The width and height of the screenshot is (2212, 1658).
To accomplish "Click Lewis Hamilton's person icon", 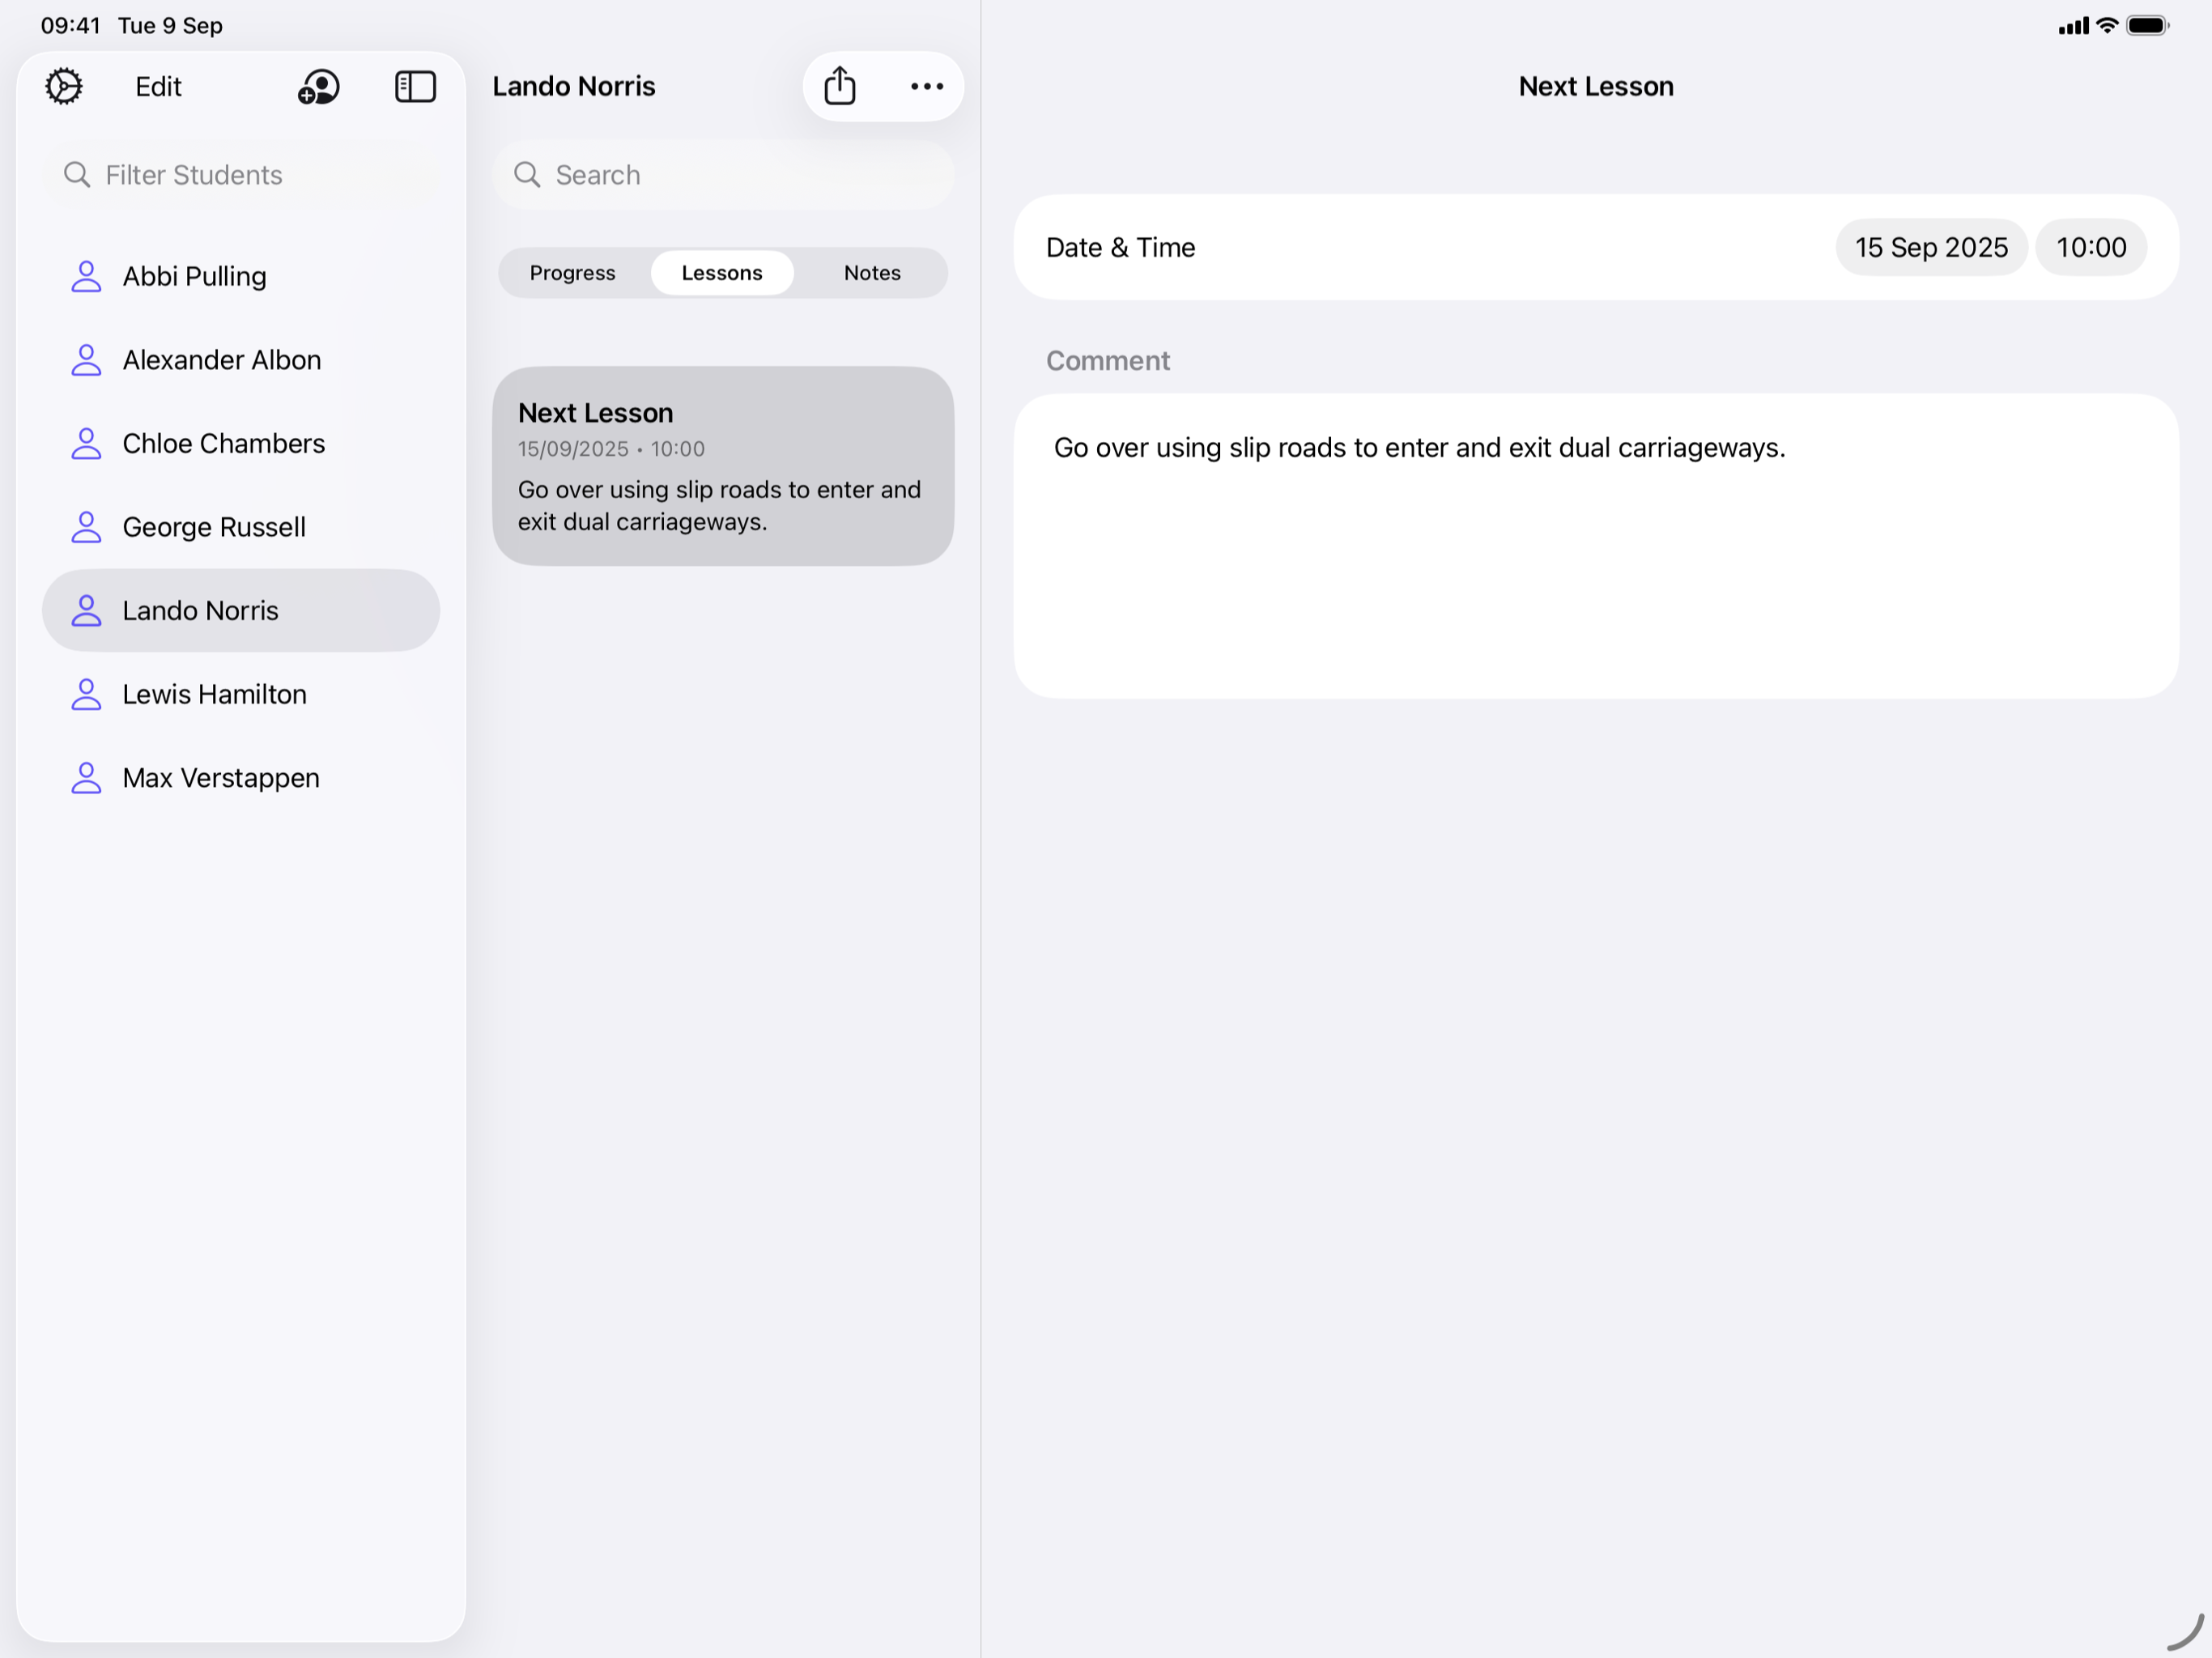I will [x=87, y=694].
